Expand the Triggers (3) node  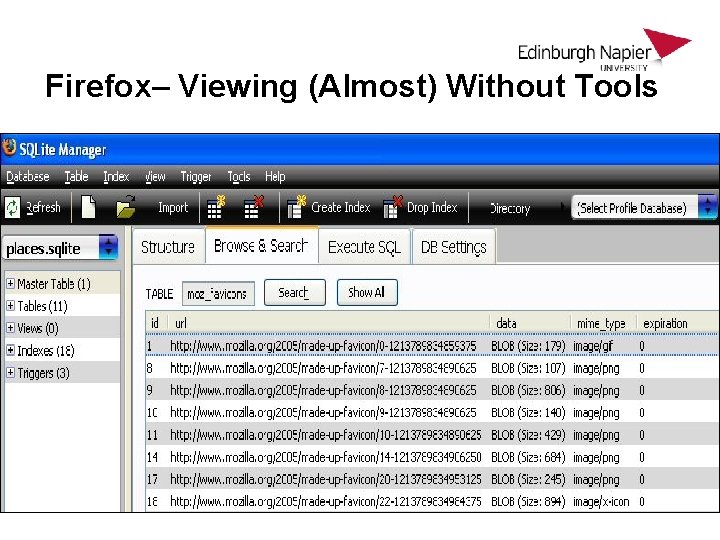click(x=10, y=372)
